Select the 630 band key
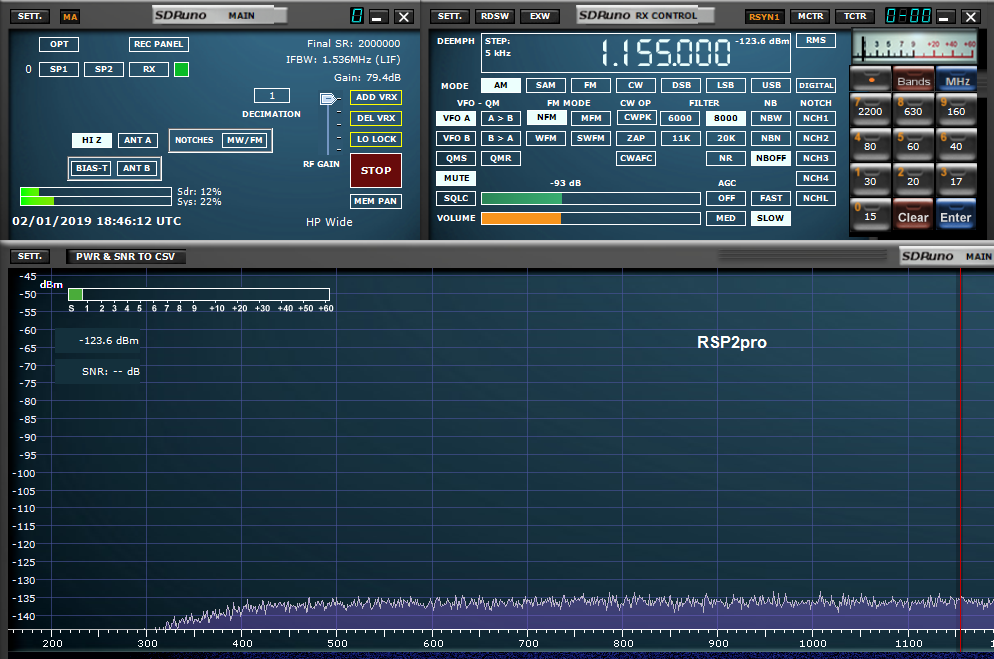 click(913, 109)
